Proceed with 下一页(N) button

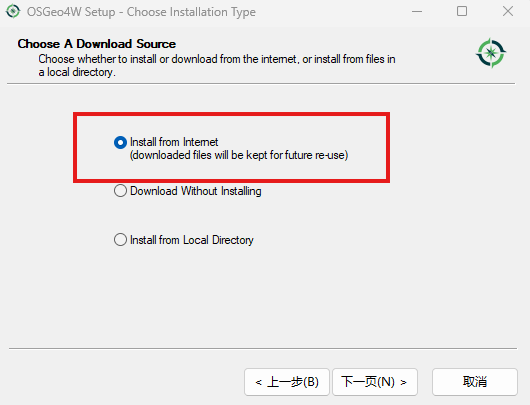tap(375, 382)
